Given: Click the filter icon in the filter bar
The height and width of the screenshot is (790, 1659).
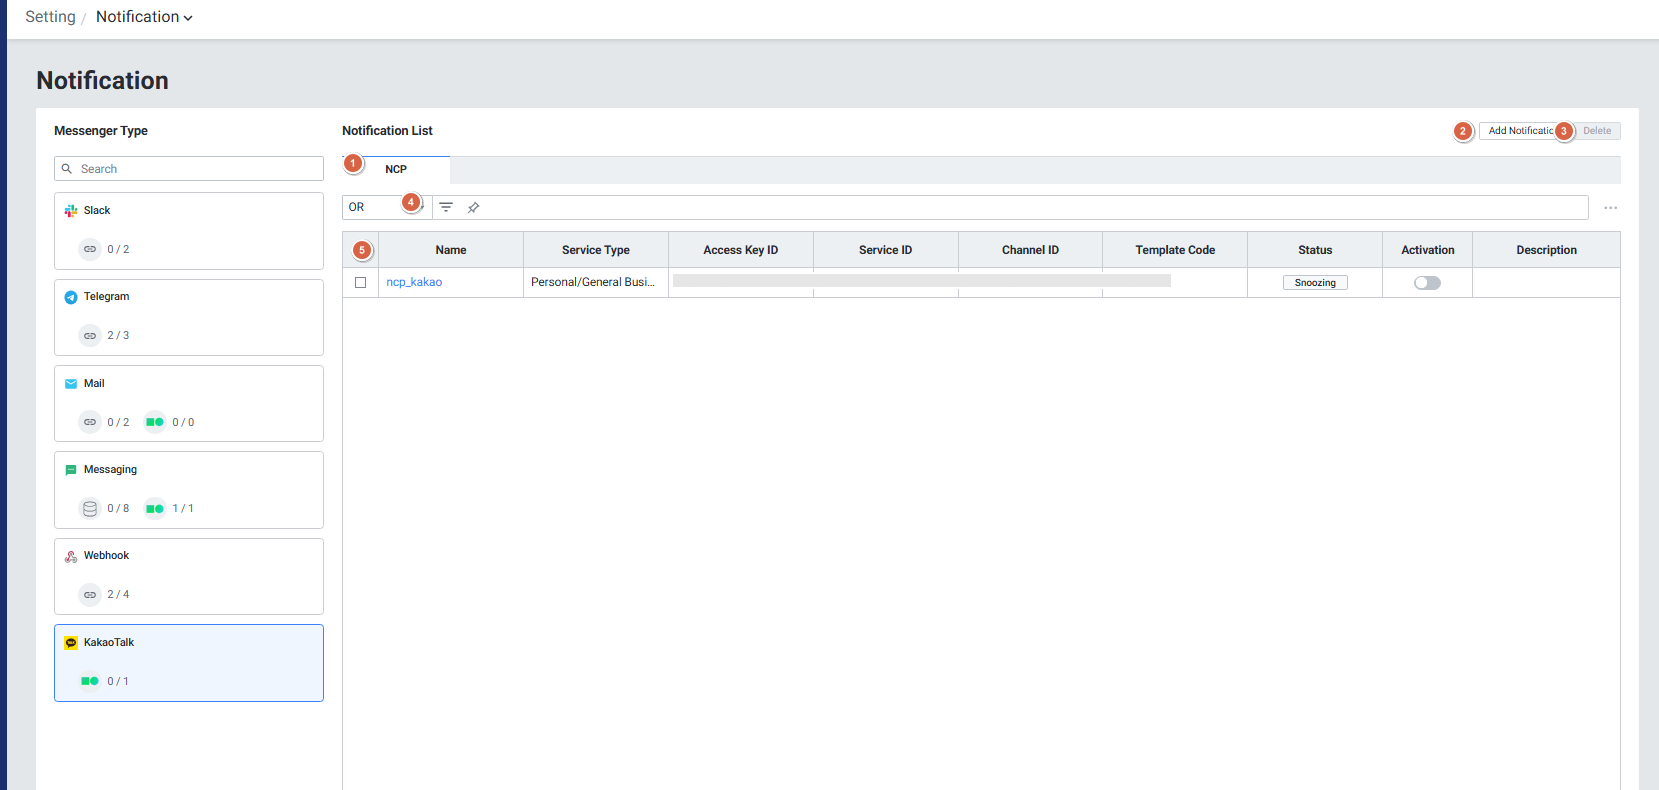Looking at the screenshot, I should 446,207.
